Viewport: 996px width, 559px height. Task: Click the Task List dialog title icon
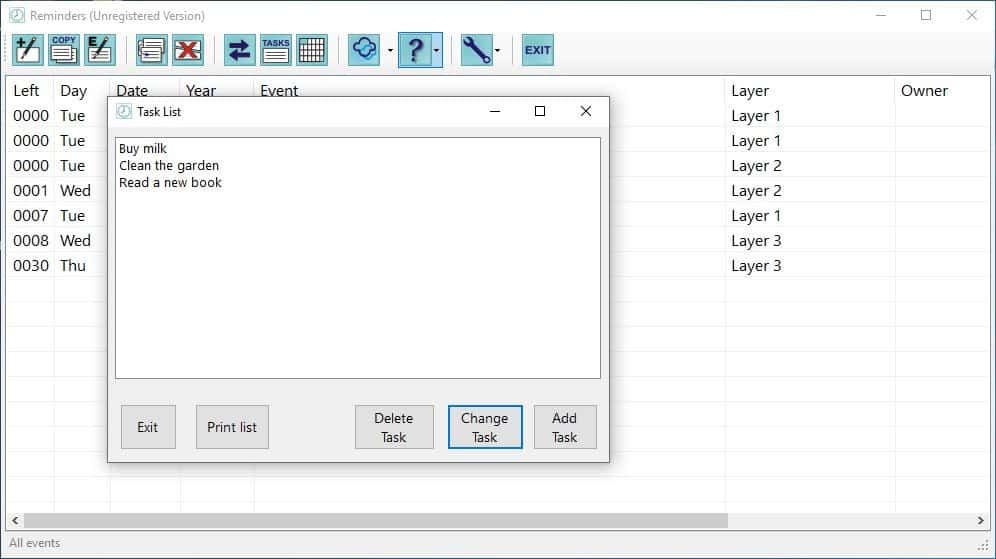124,112
